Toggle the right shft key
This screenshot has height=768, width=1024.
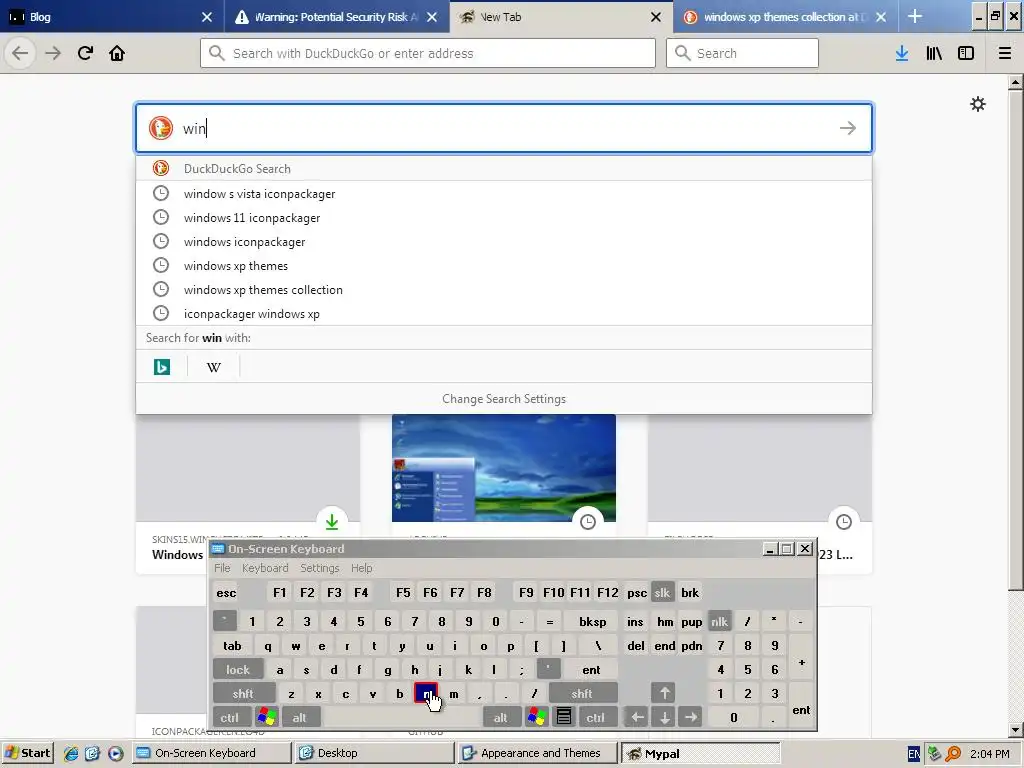point(582,694)
